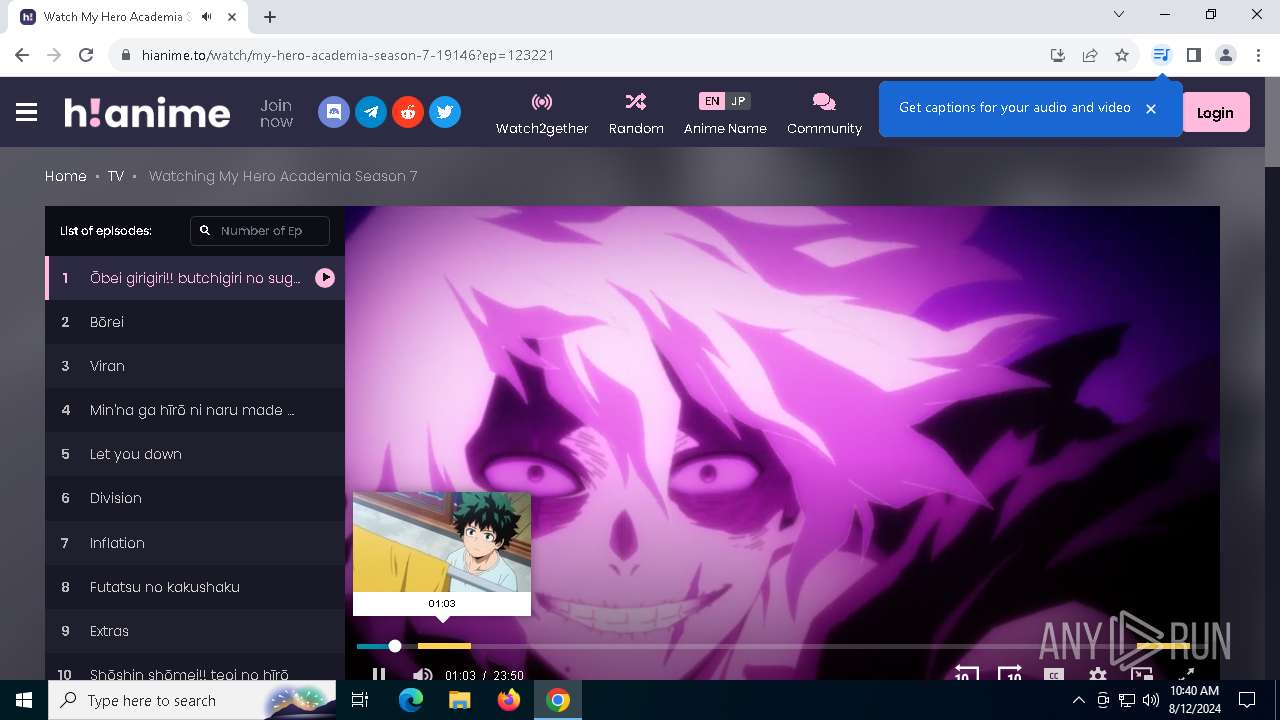Open the Windows Start menu
The height and width of the screenshot is (720, 1280).
(24, 700)
